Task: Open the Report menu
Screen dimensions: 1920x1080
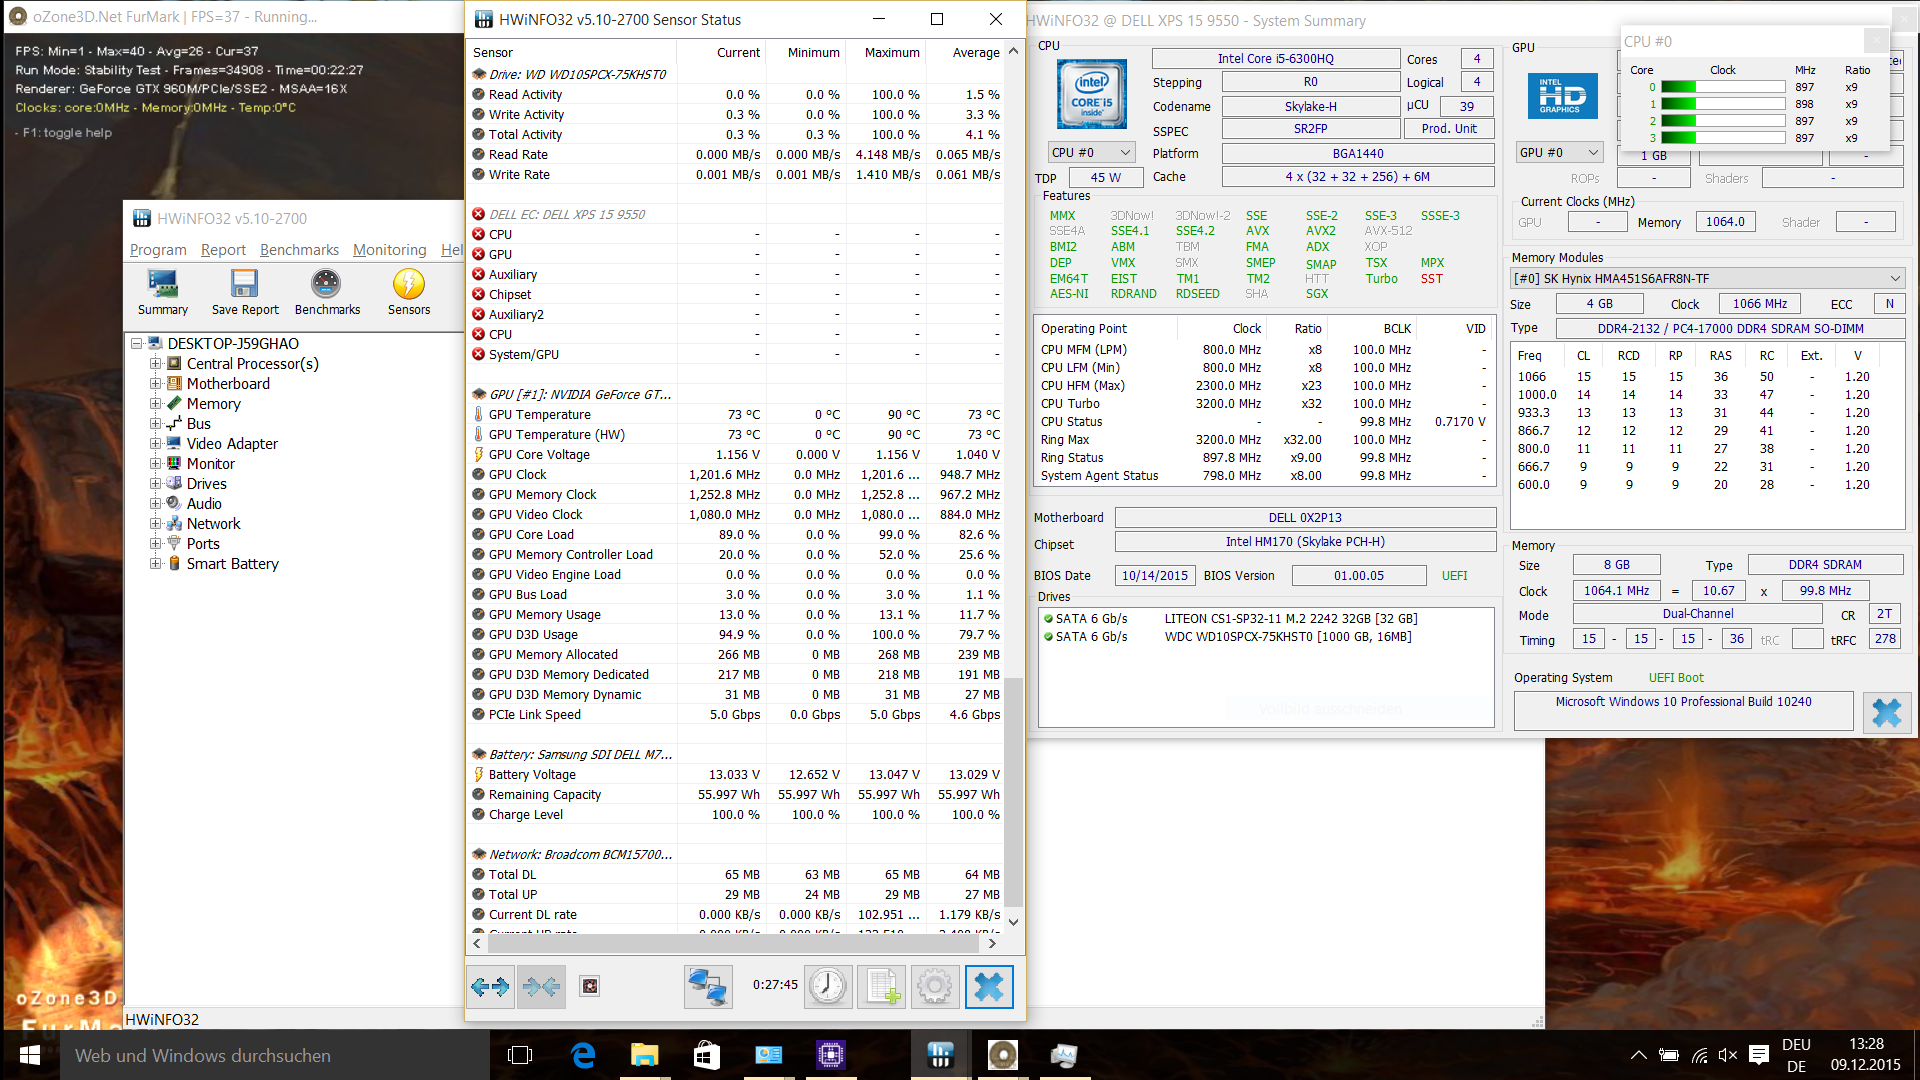Action: click(x=222, y=250)
